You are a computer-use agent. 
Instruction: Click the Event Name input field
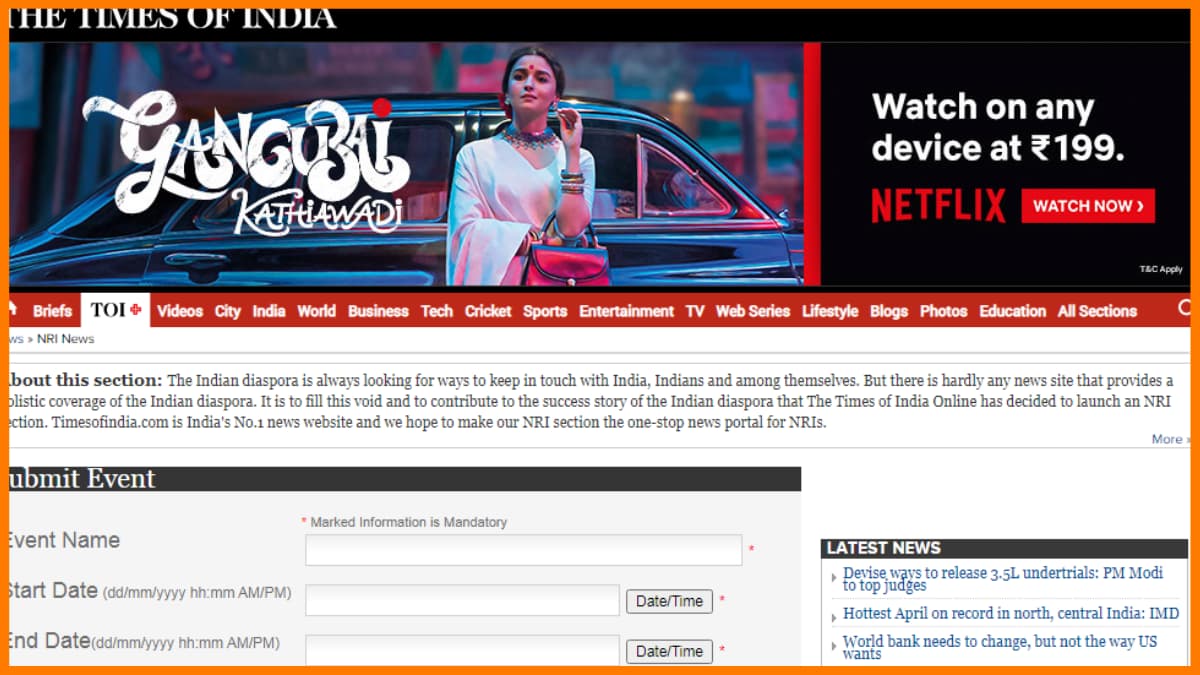pos(525,549)
